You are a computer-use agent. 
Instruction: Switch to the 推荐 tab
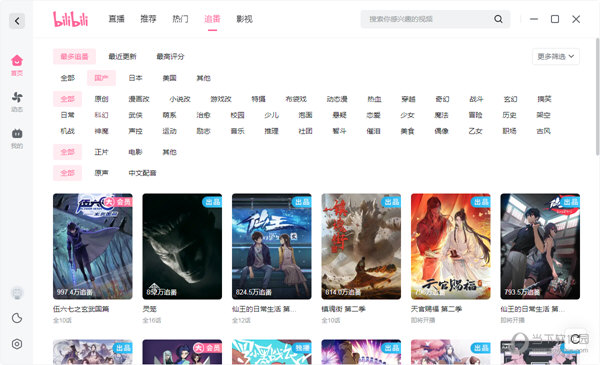148,19
